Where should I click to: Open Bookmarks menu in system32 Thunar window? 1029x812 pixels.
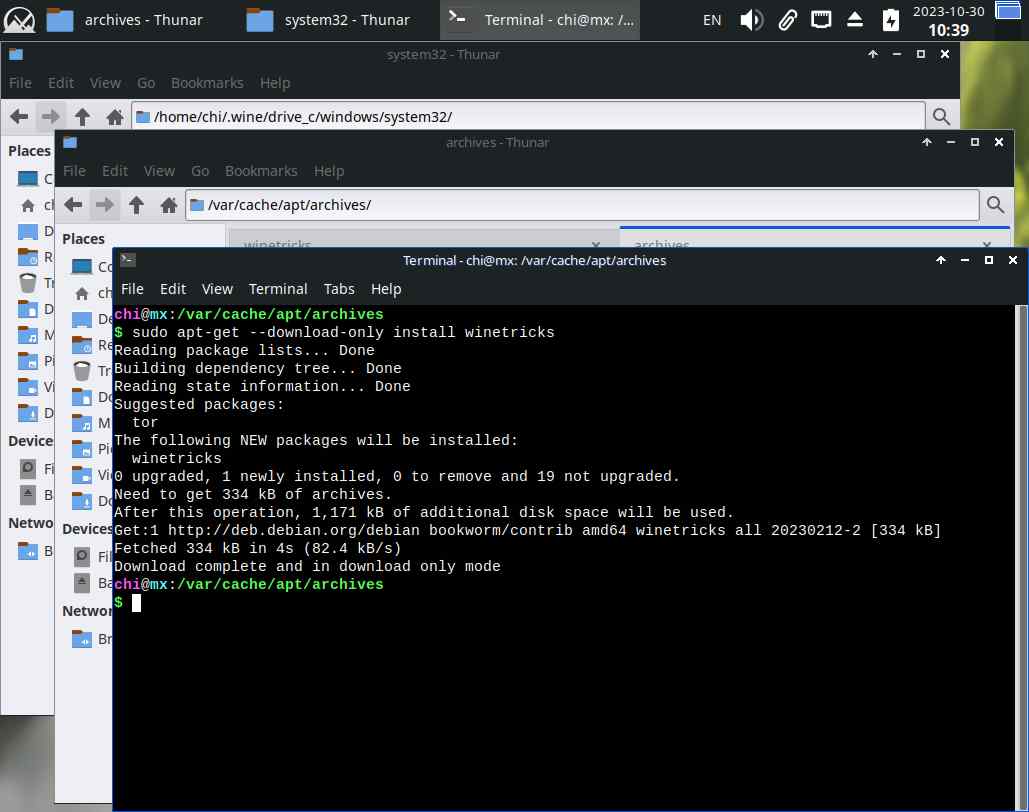point(207,83)
